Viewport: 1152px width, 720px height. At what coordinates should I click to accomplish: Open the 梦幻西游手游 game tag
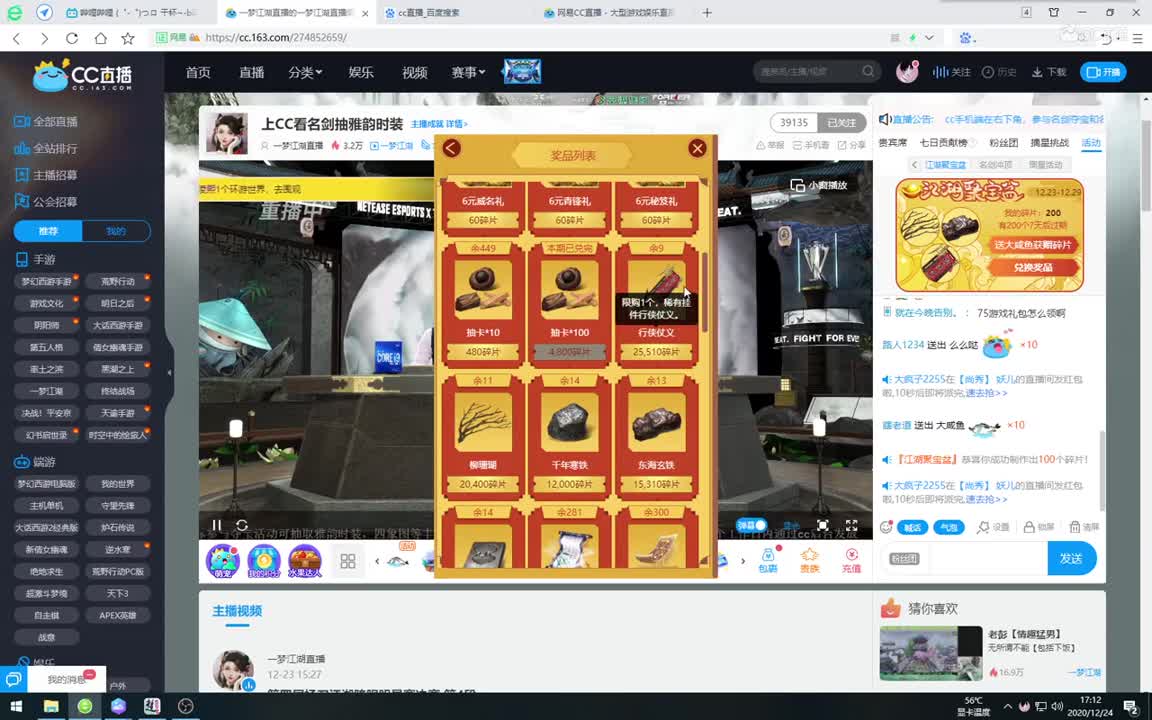pos(46,281)
